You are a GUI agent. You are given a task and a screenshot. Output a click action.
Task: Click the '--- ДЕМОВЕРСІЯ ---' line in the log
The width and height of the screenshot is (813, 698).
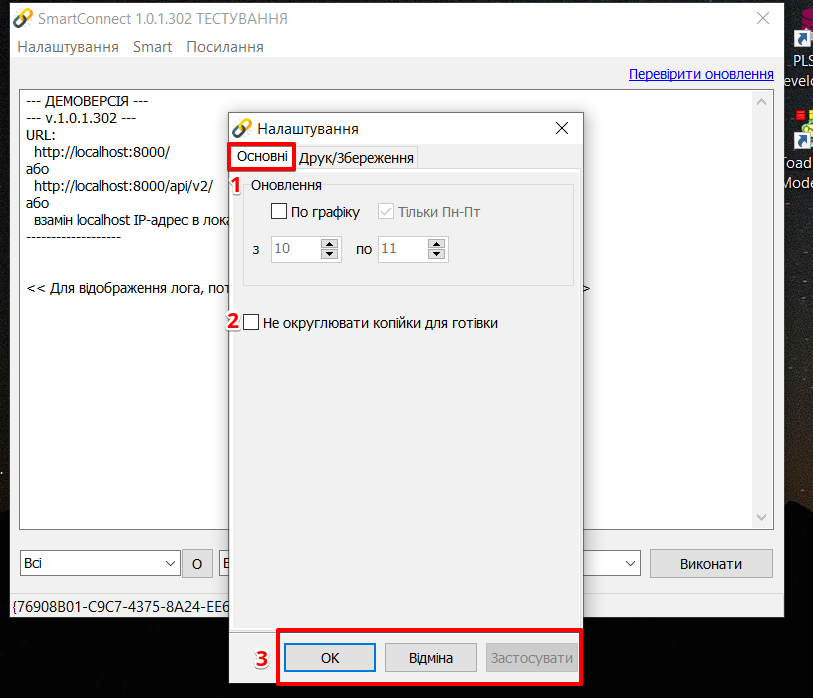click(x=87, y=101)
